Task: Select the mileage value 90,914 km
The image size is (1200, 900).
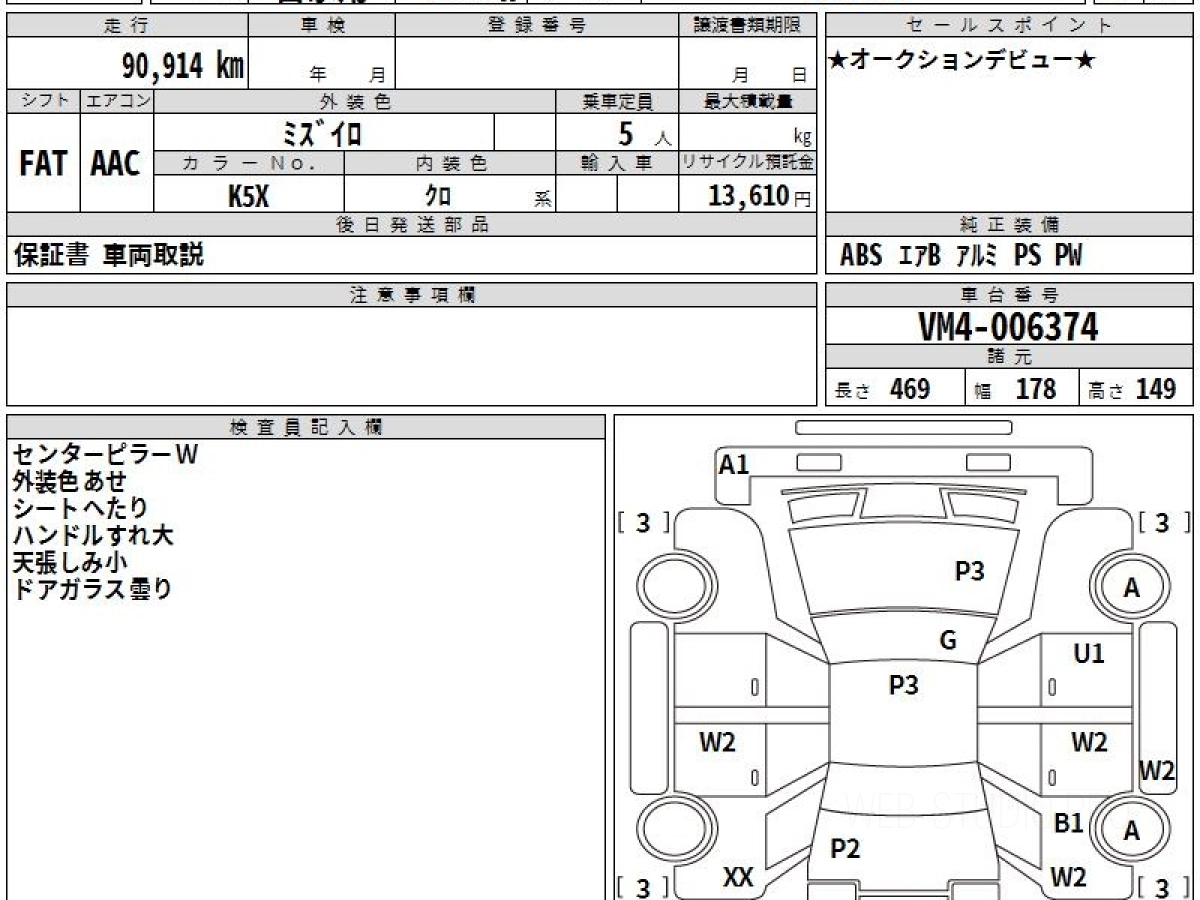Action: click(x=183, y=66)
